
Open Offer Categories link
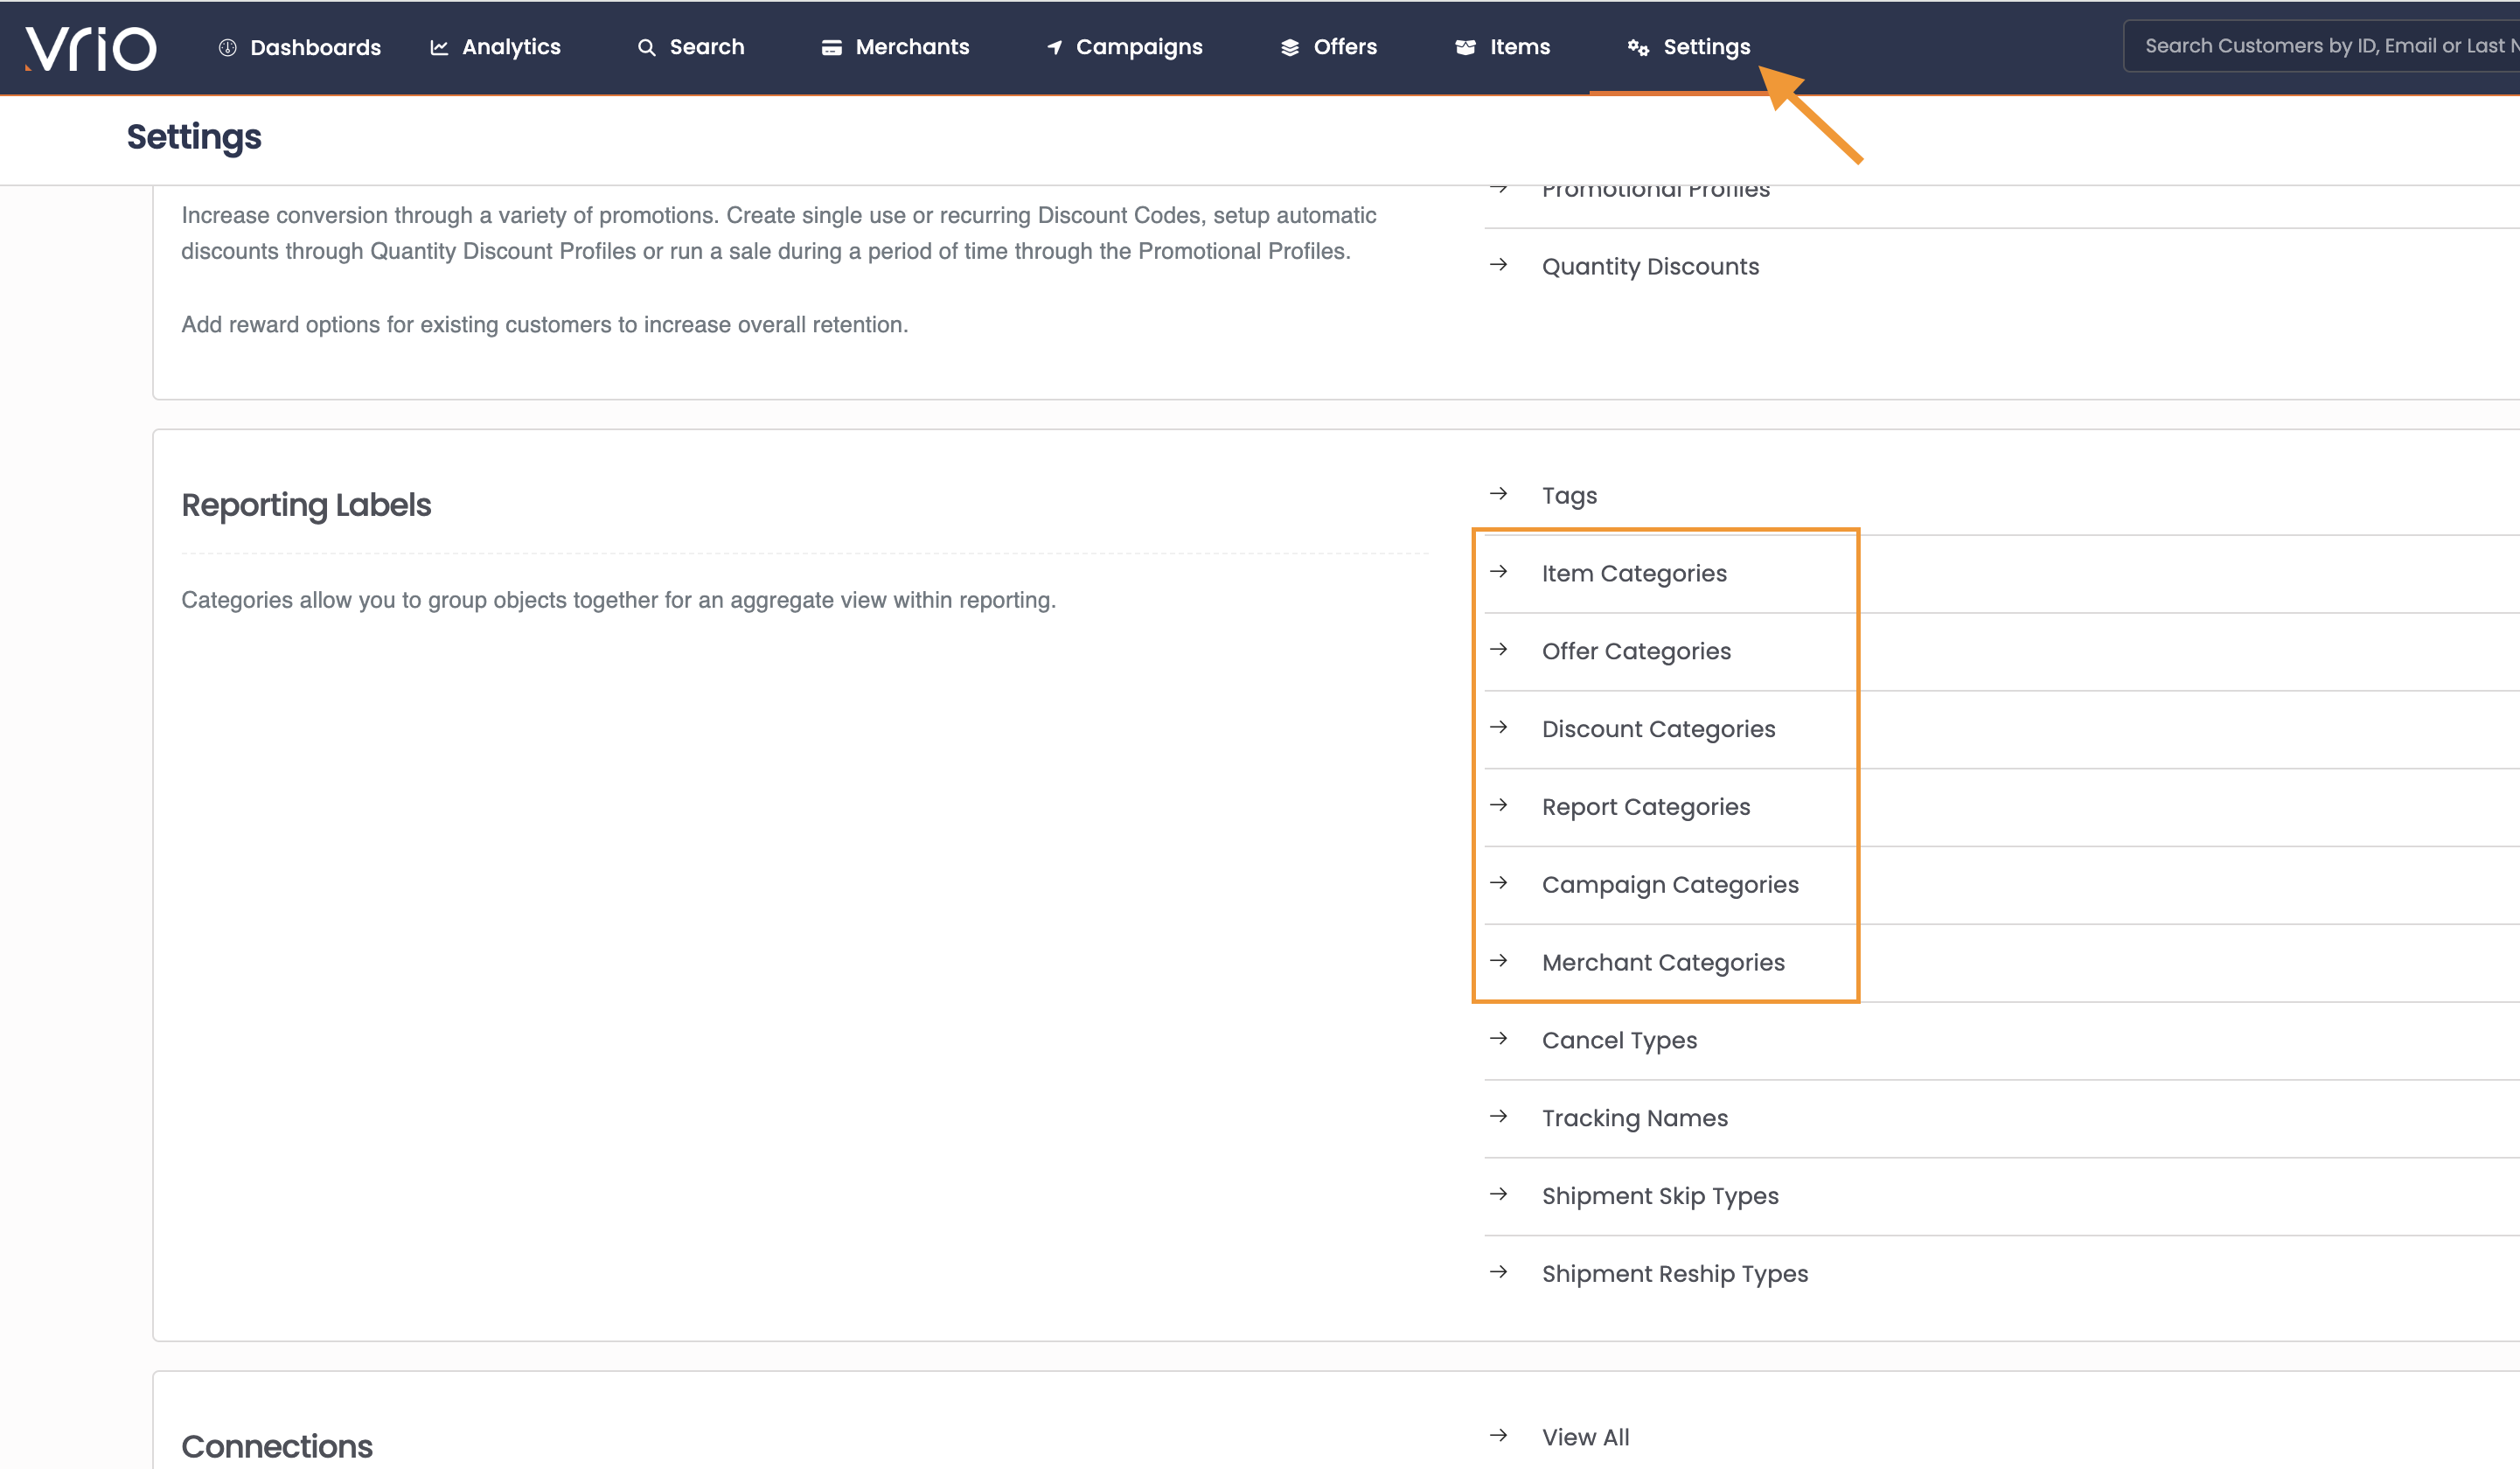click(1636, 652)
